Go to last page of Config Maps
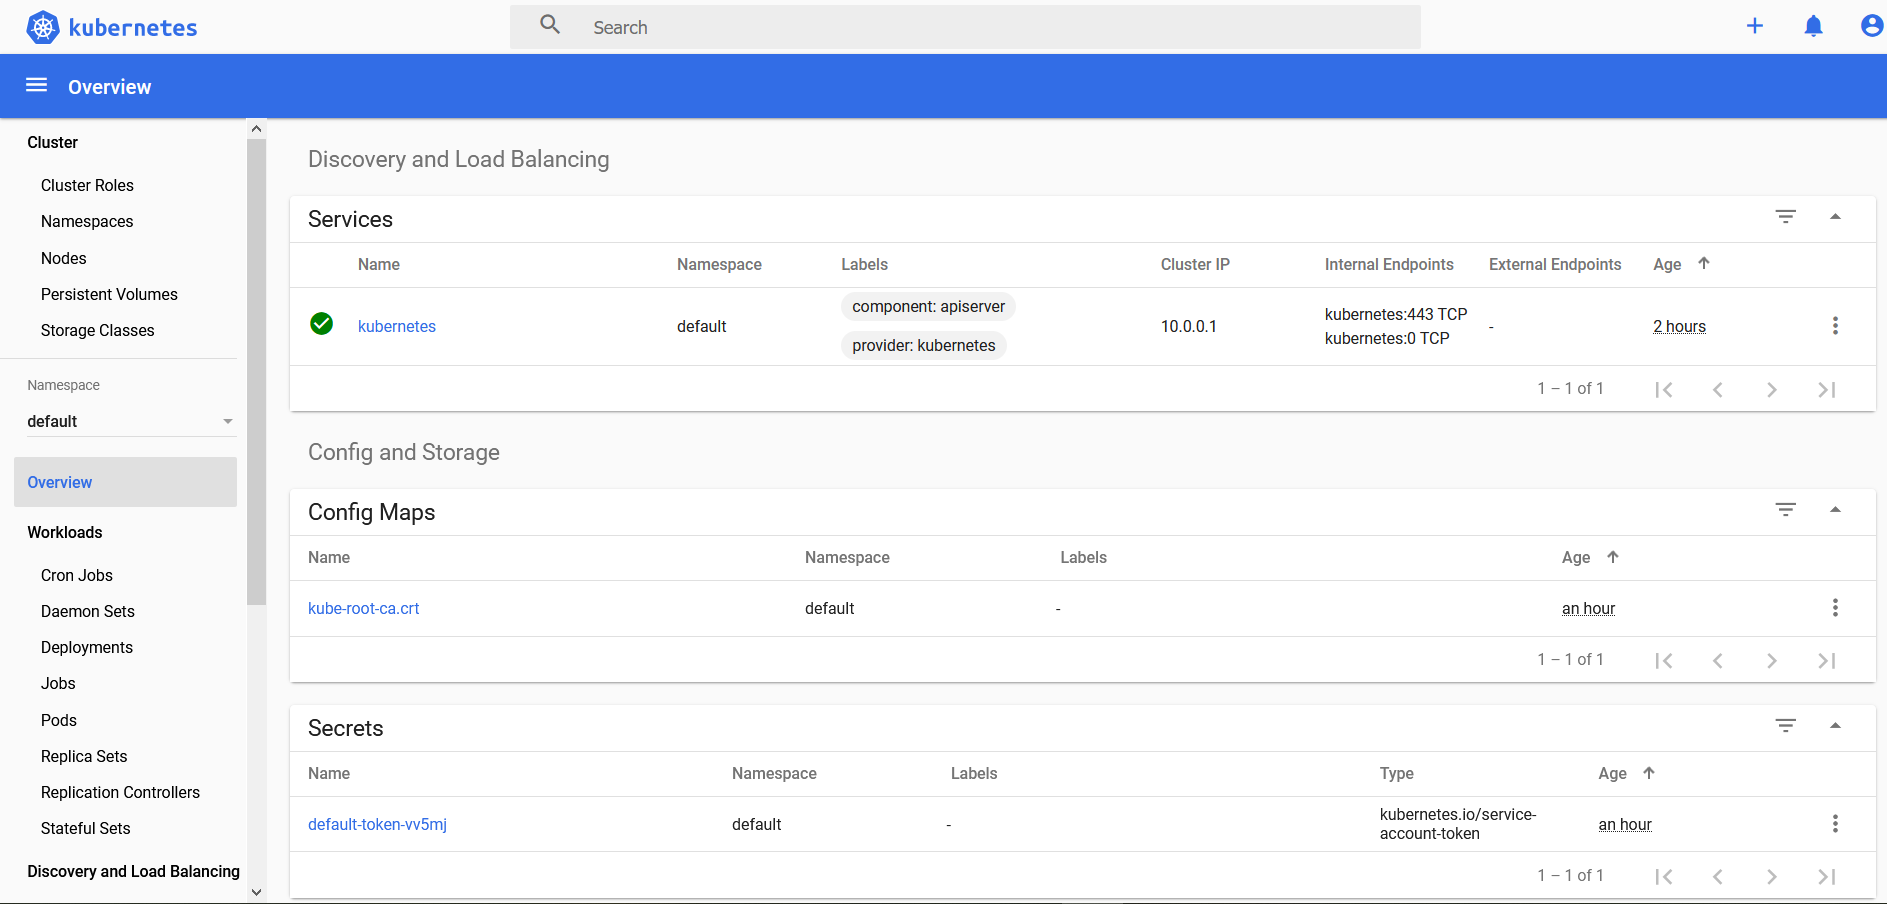 click(x=1826, y=661)
